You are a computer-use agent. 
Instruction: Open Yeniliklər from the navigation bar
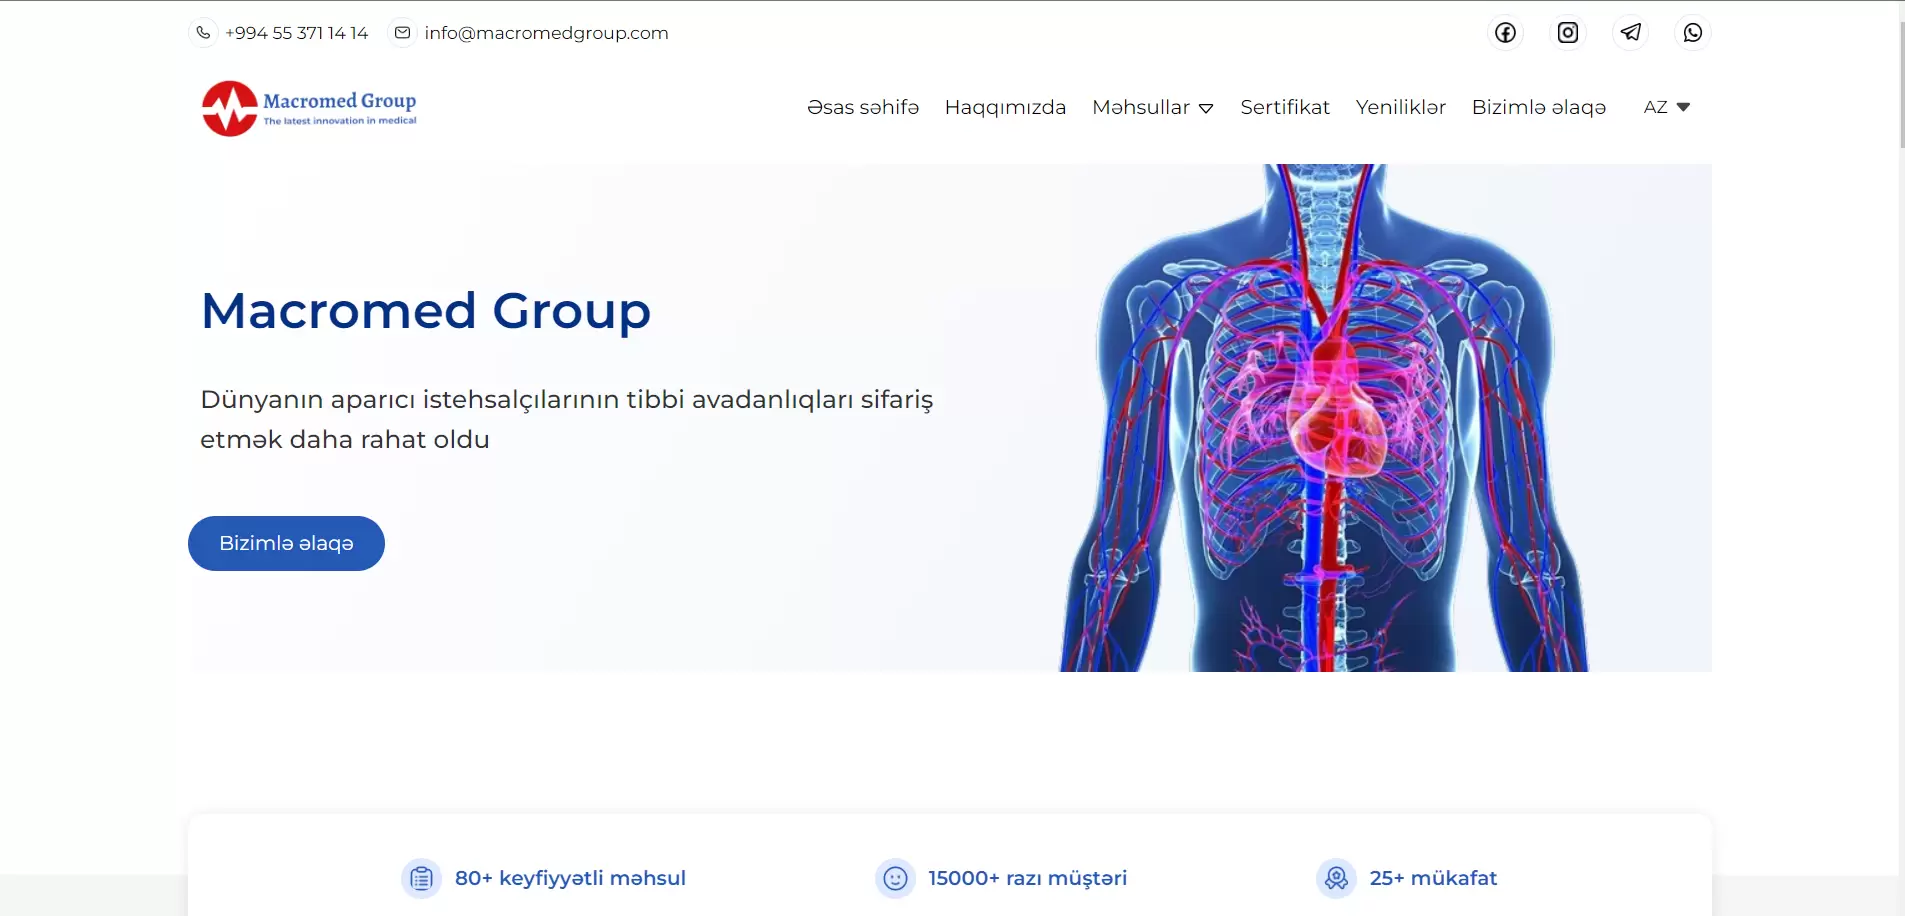click(x=1400, y=107)
